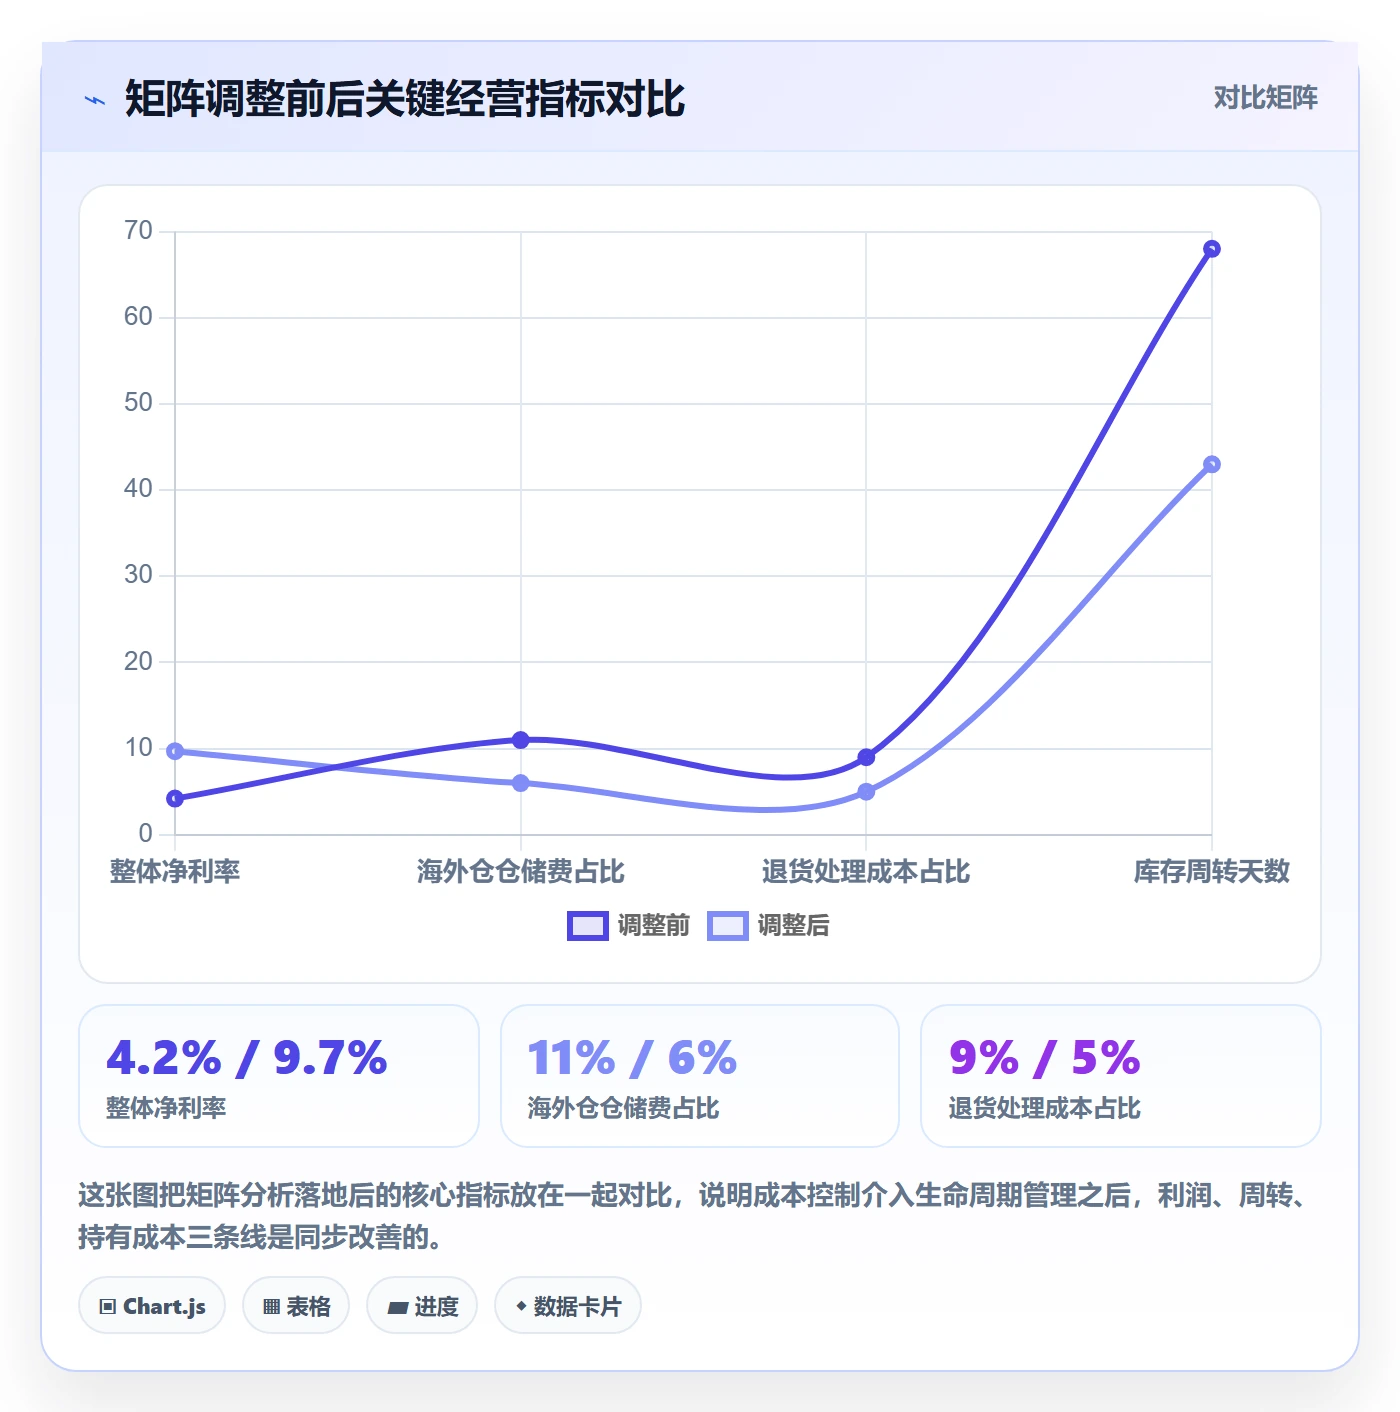This screenshot has width=1400, height=1412.
Task: Toggle the 调整前 legend item
Action: [628, 926]
